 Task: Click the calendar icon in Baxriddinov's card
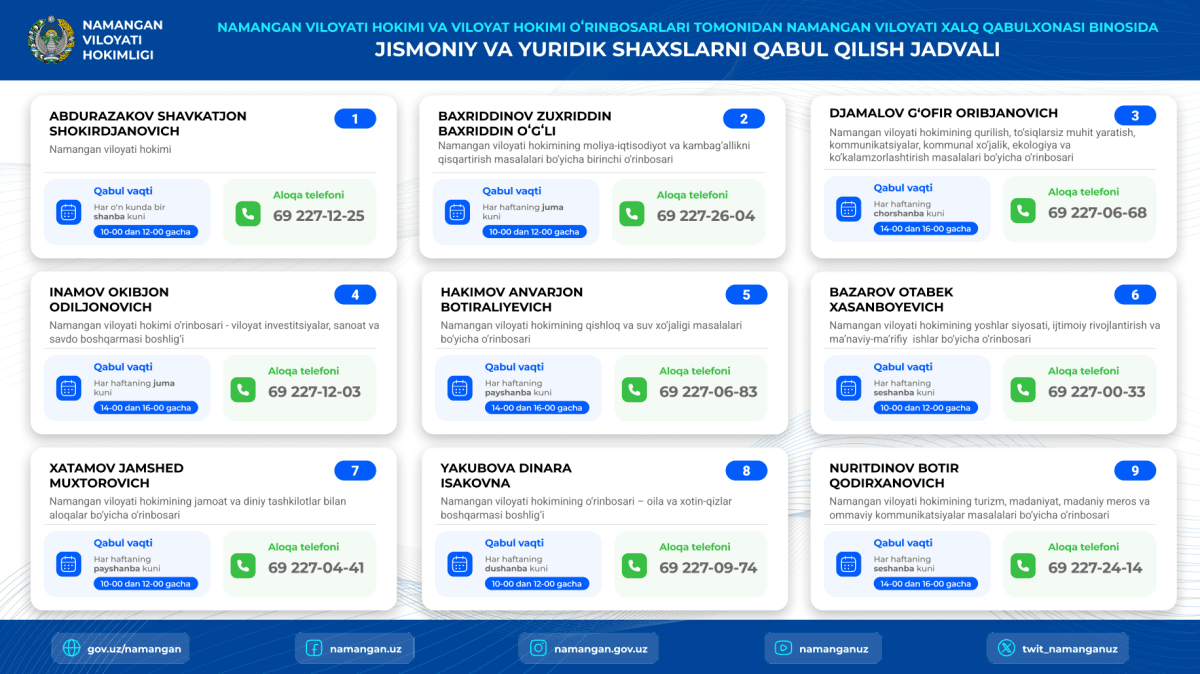click(458, 212)
